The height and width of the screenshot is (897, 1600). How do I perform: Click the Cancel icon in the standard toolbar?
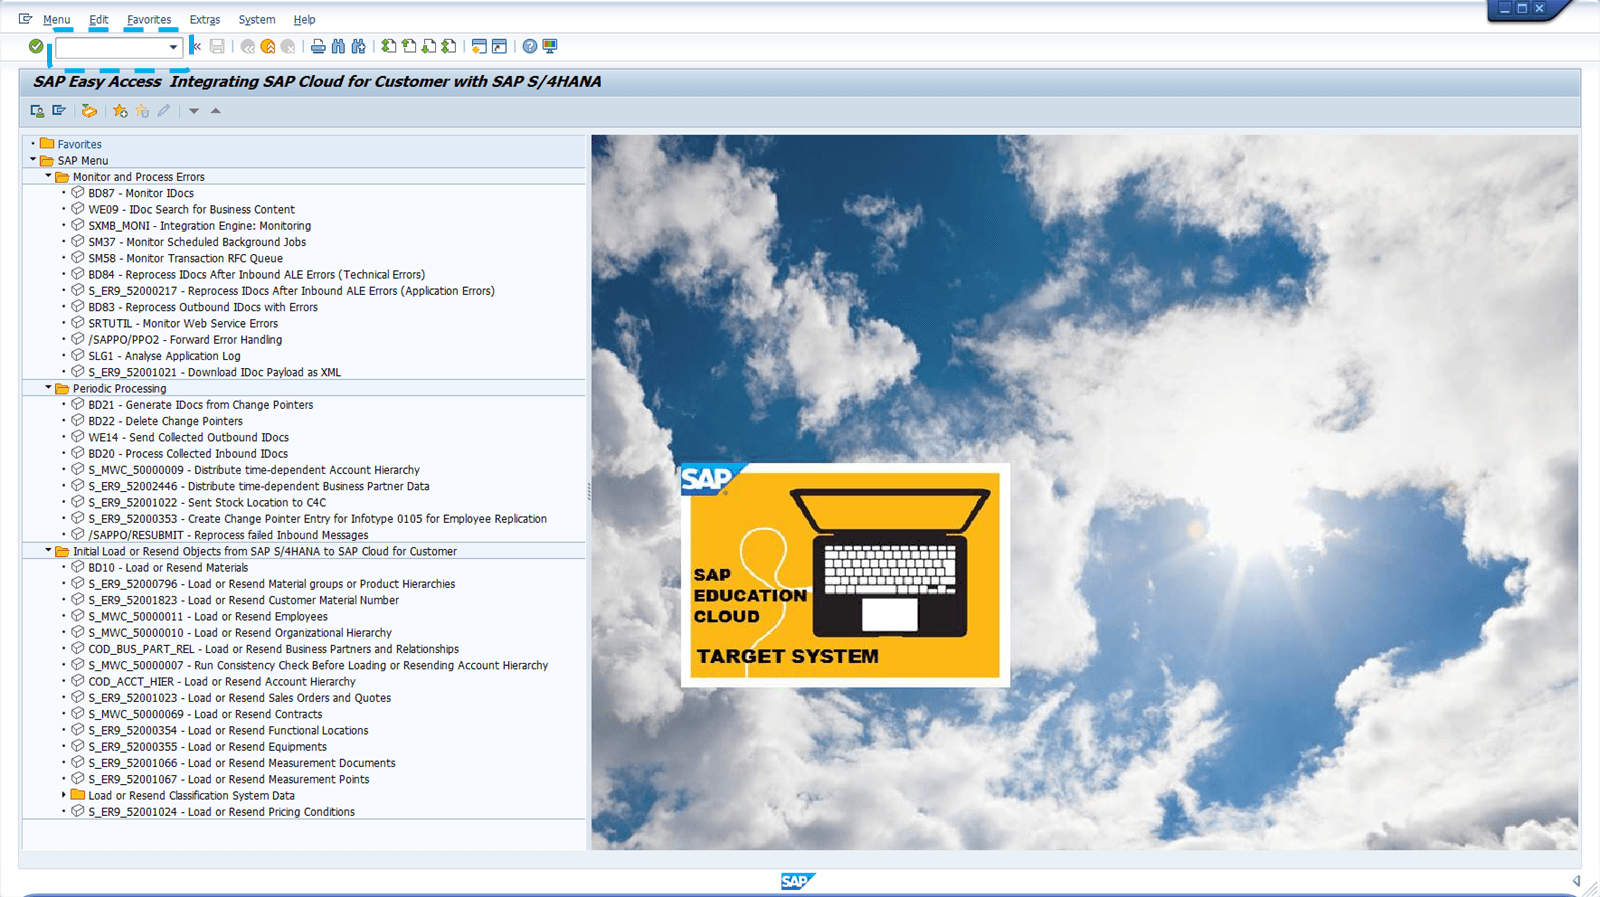click(x=288, y=46)
